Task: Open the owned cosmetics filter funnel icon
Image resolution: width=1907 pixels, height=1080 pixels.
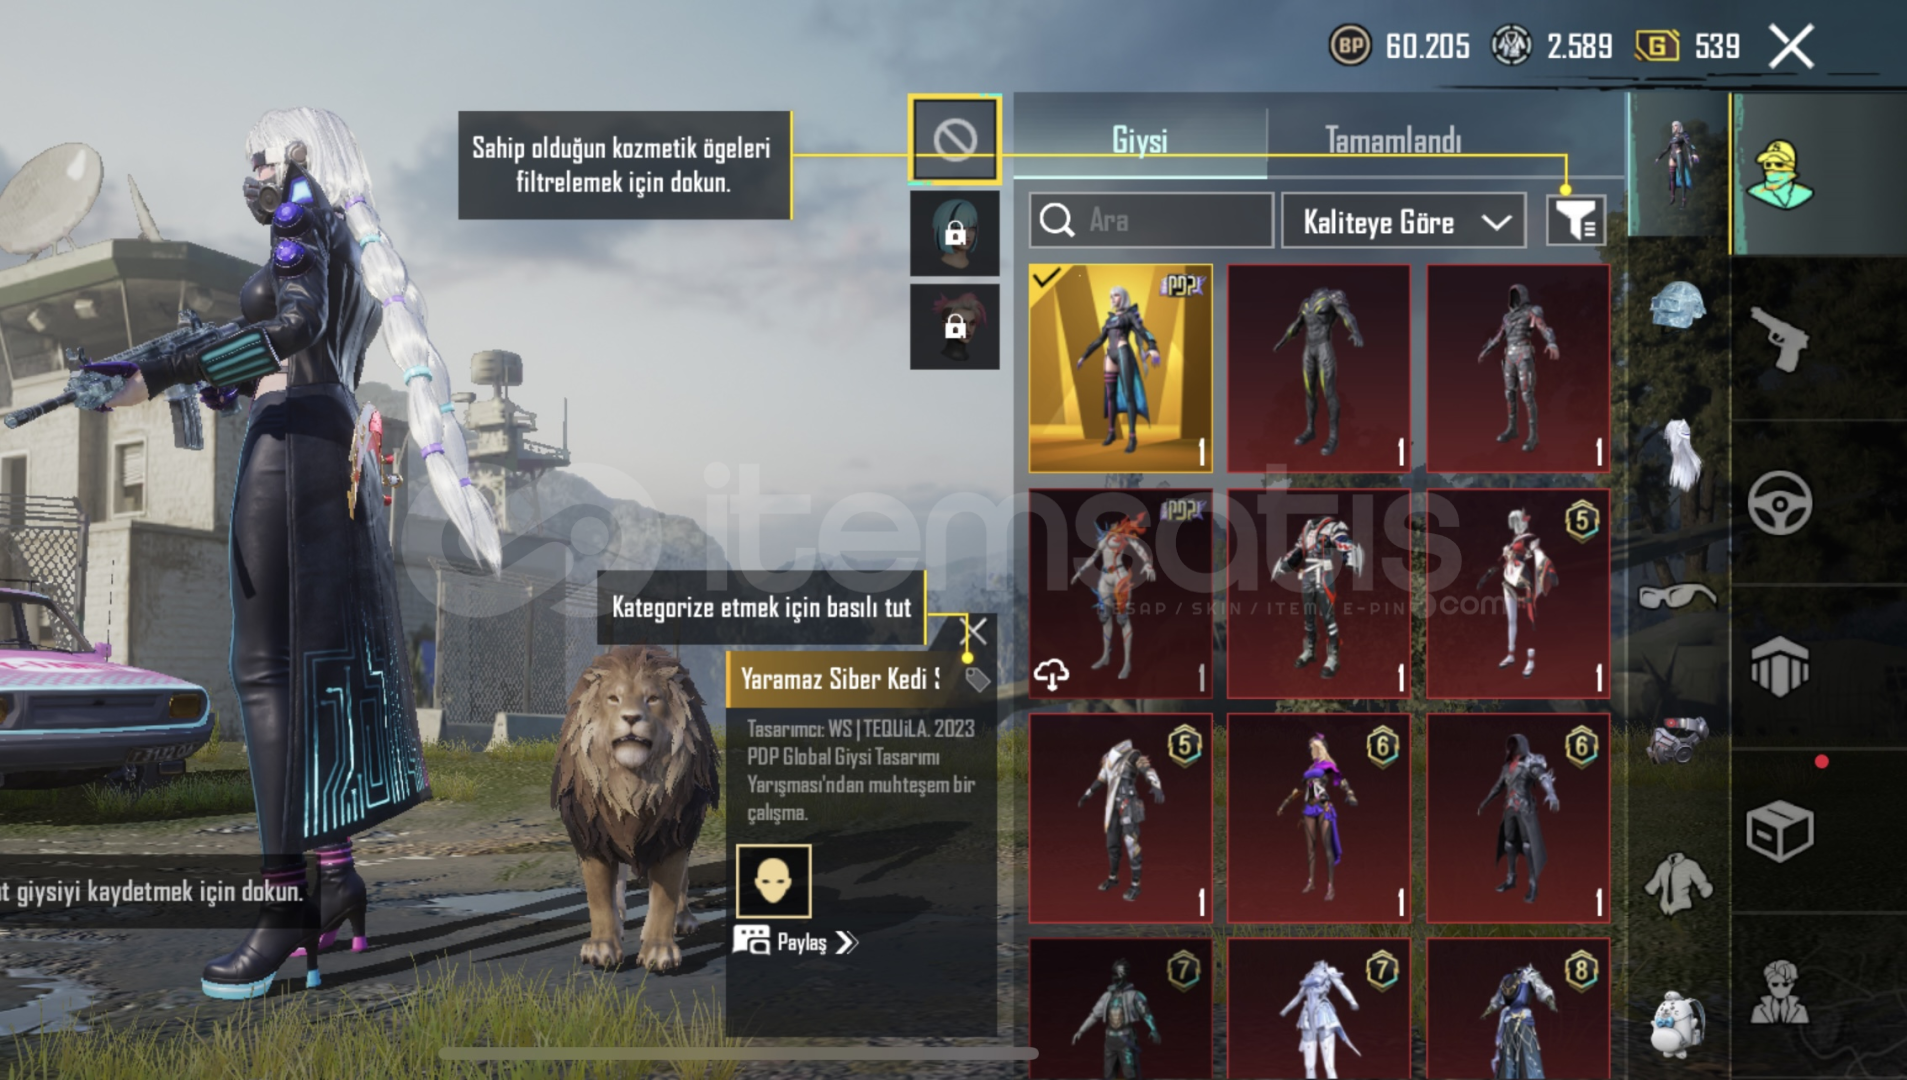Action: click(1576, 220)
